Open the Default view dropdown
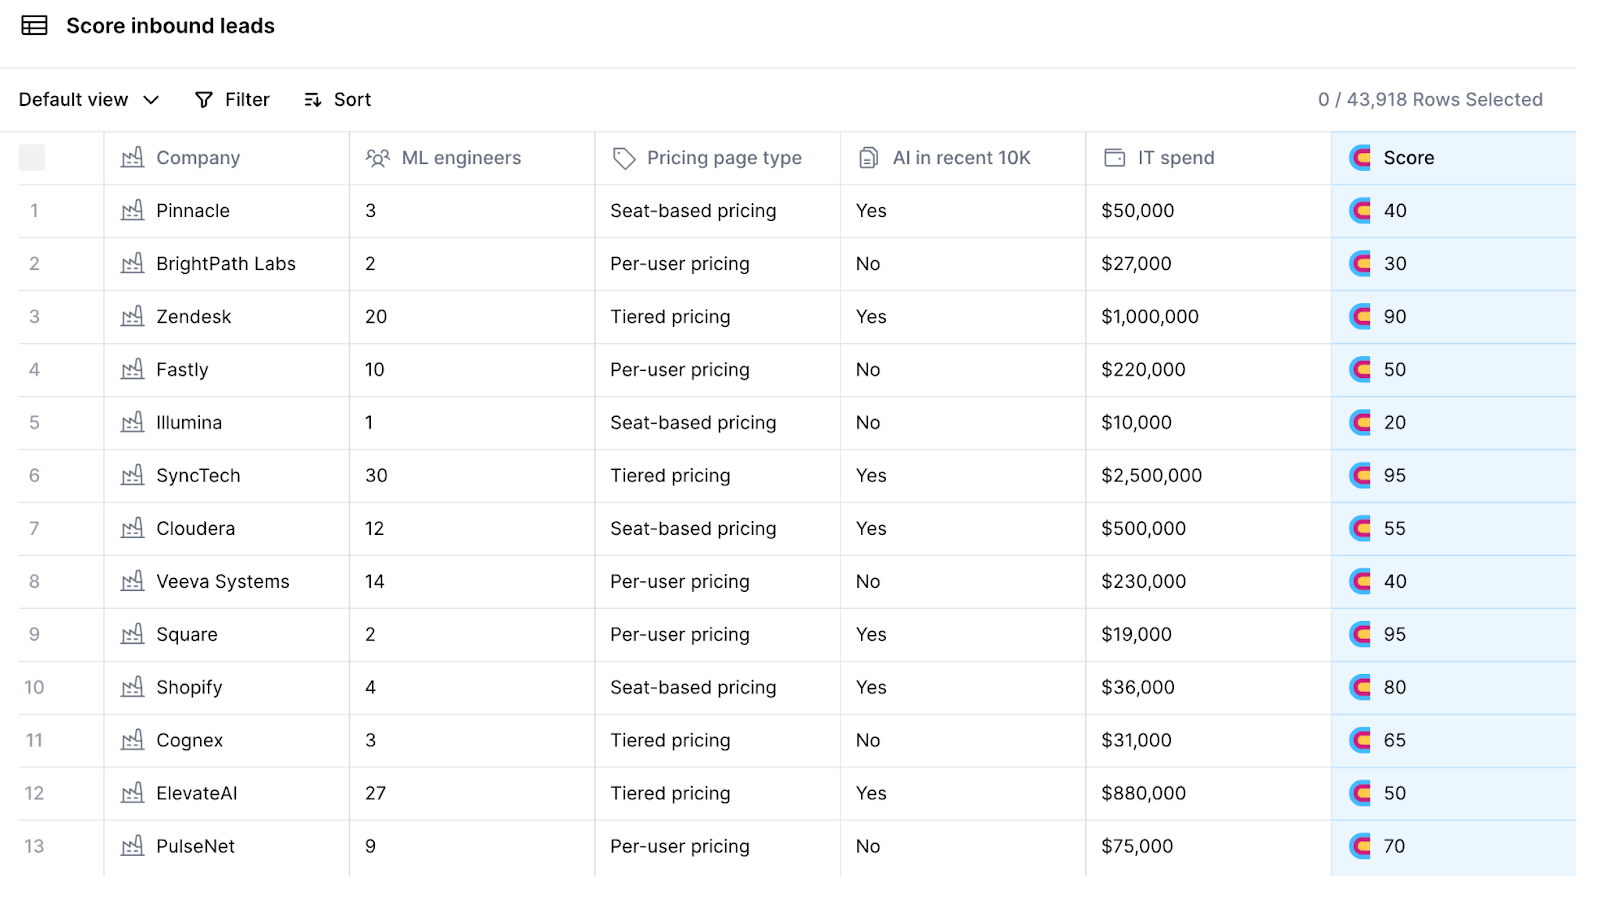 74,100
